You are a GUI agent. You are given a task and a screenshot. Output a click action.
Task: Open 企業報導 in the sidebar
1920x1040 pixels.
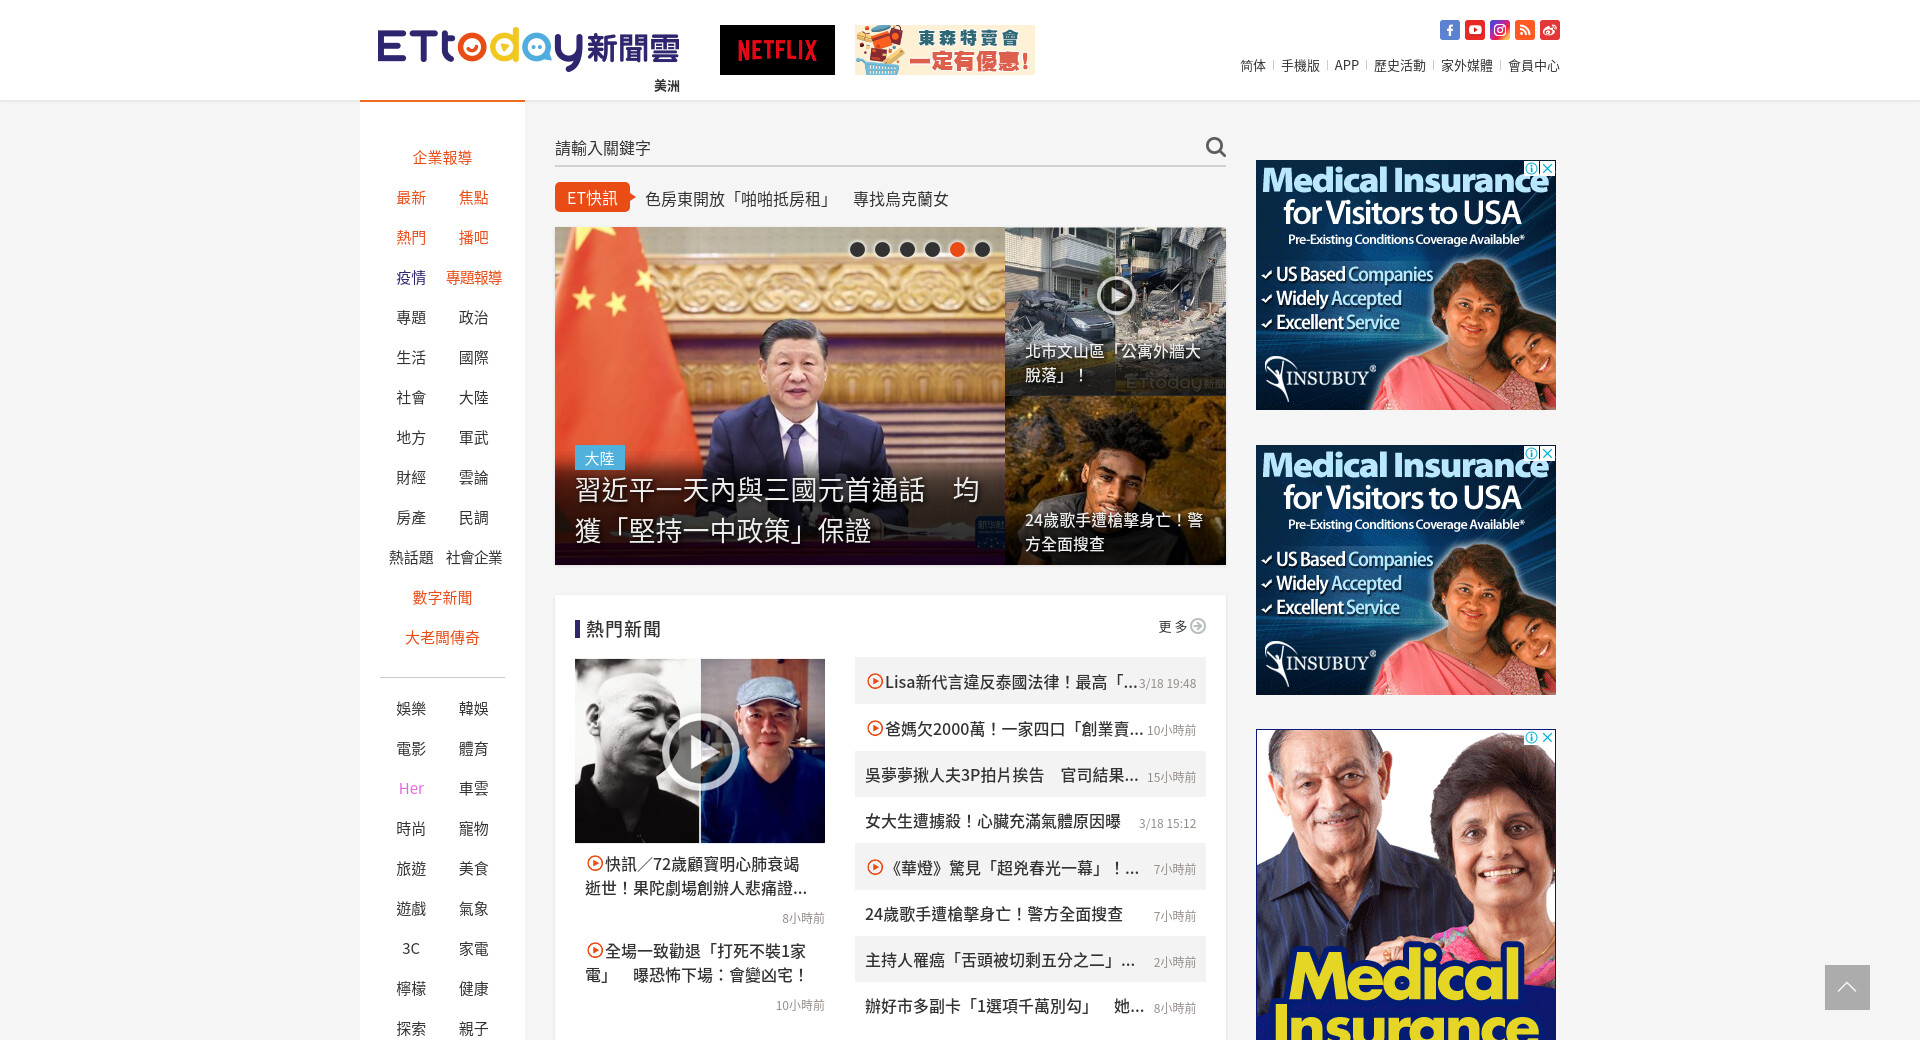442,158
